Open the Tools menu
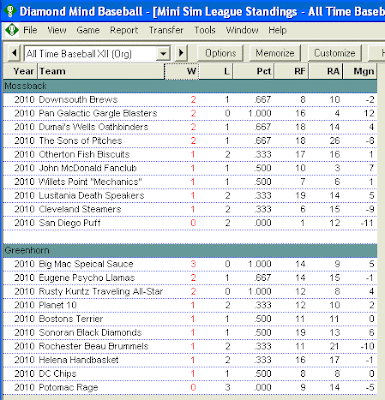The image size is (385, 400). [x=205, y=30]
